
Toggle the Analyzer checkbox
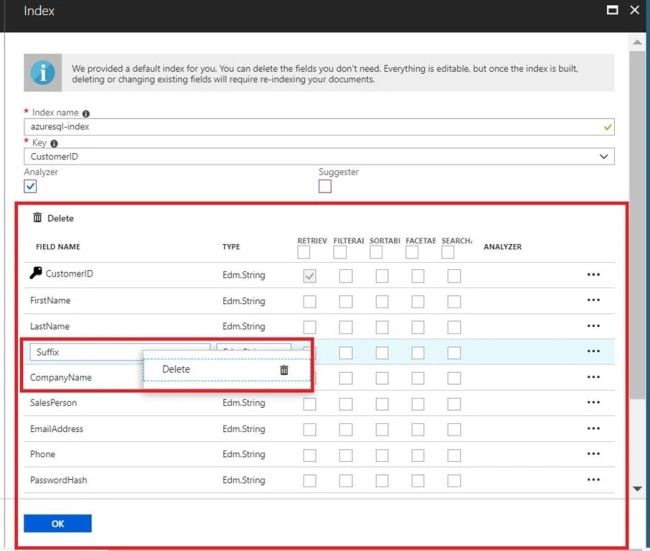click(30, 187)
